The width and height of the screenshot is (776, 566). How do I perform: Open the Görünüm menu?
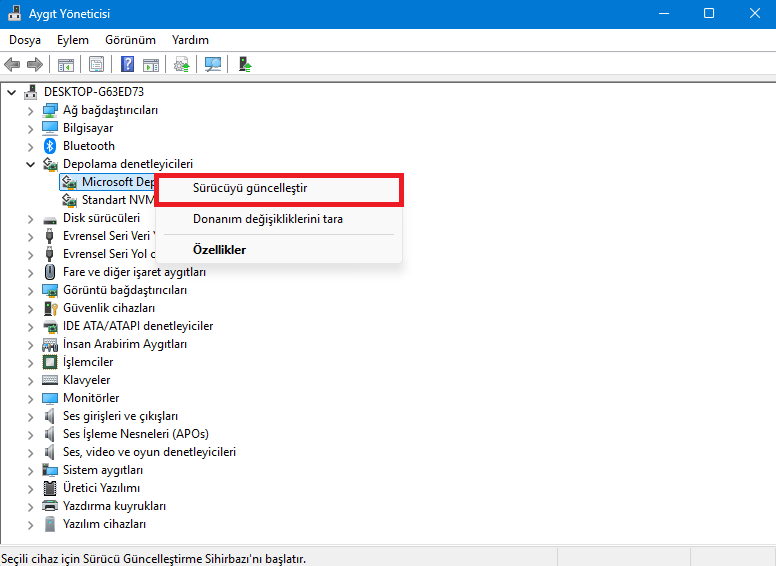(x=130, y=40)
